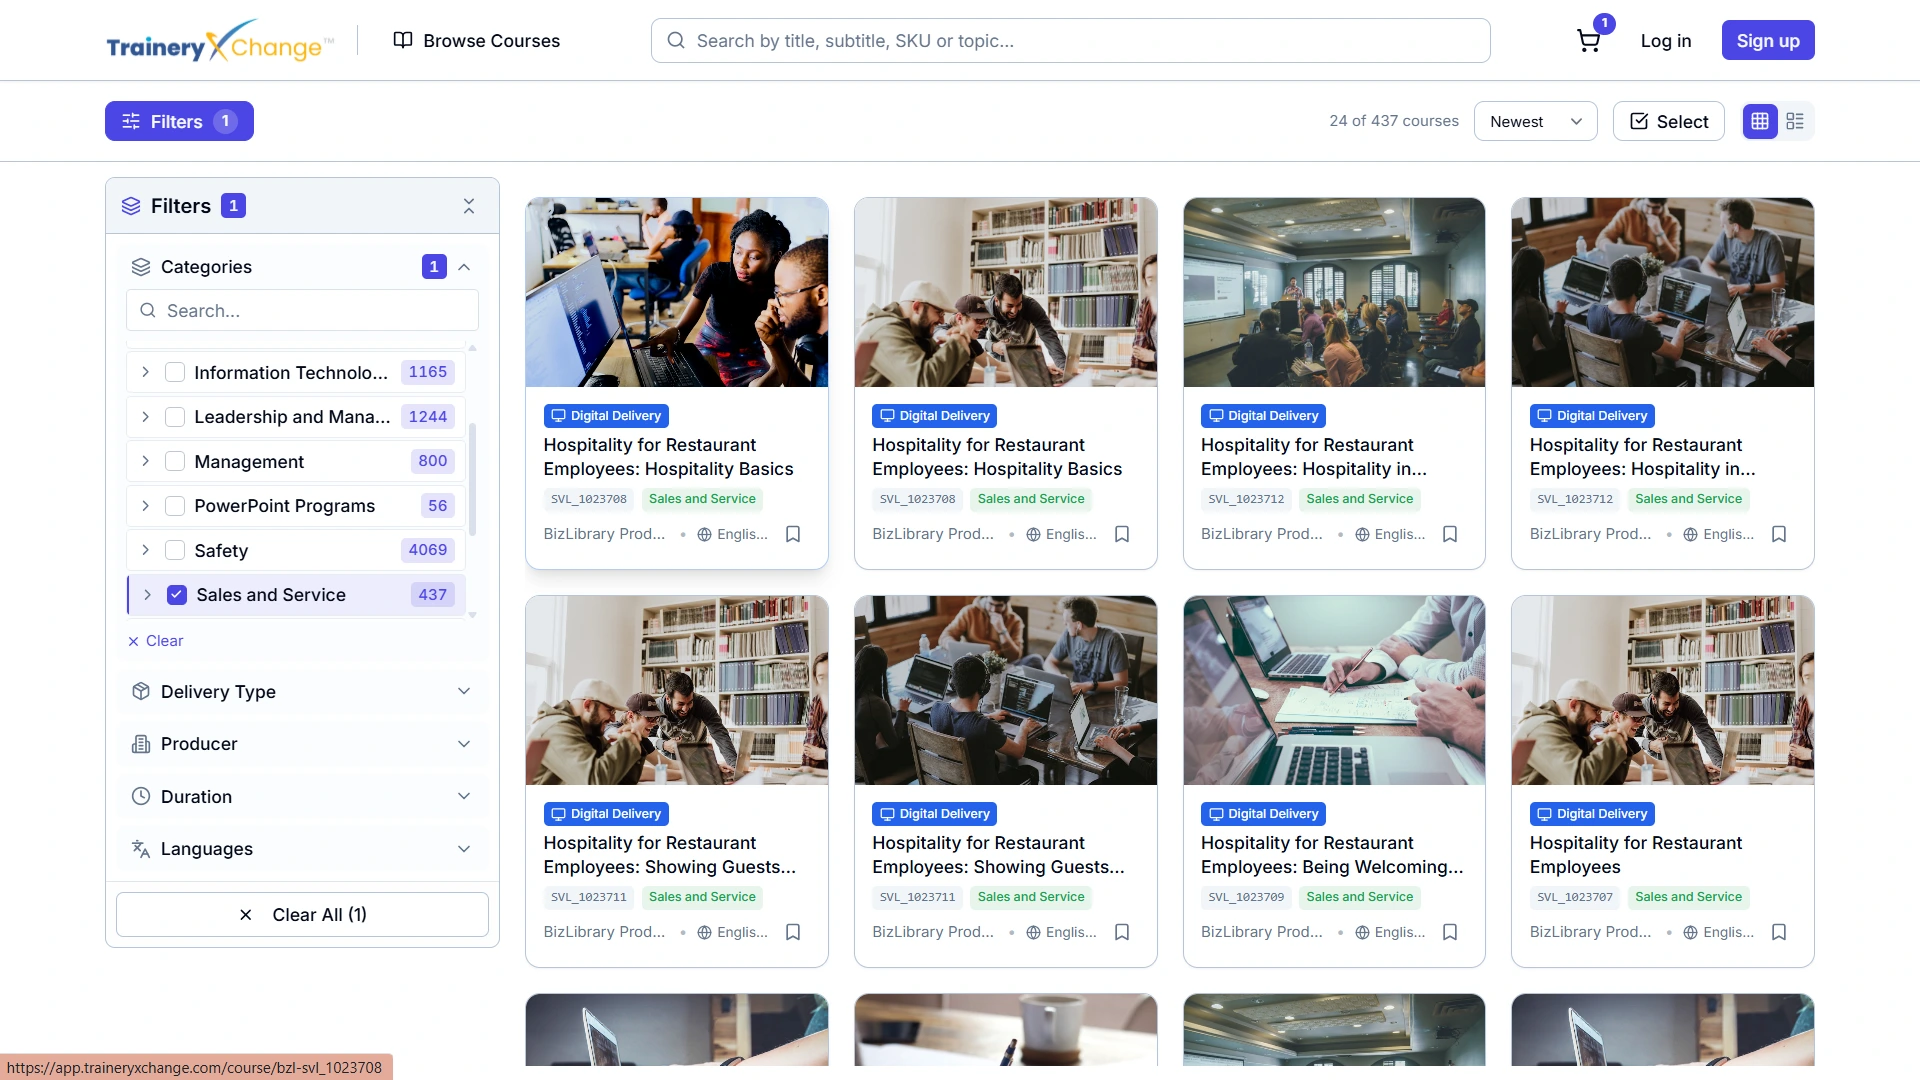Image resolution: width=1920 pixels, height=1080 pixels.
Task: Bookmark the 'Being Welcoming...' course
Action: (1450, 932)
